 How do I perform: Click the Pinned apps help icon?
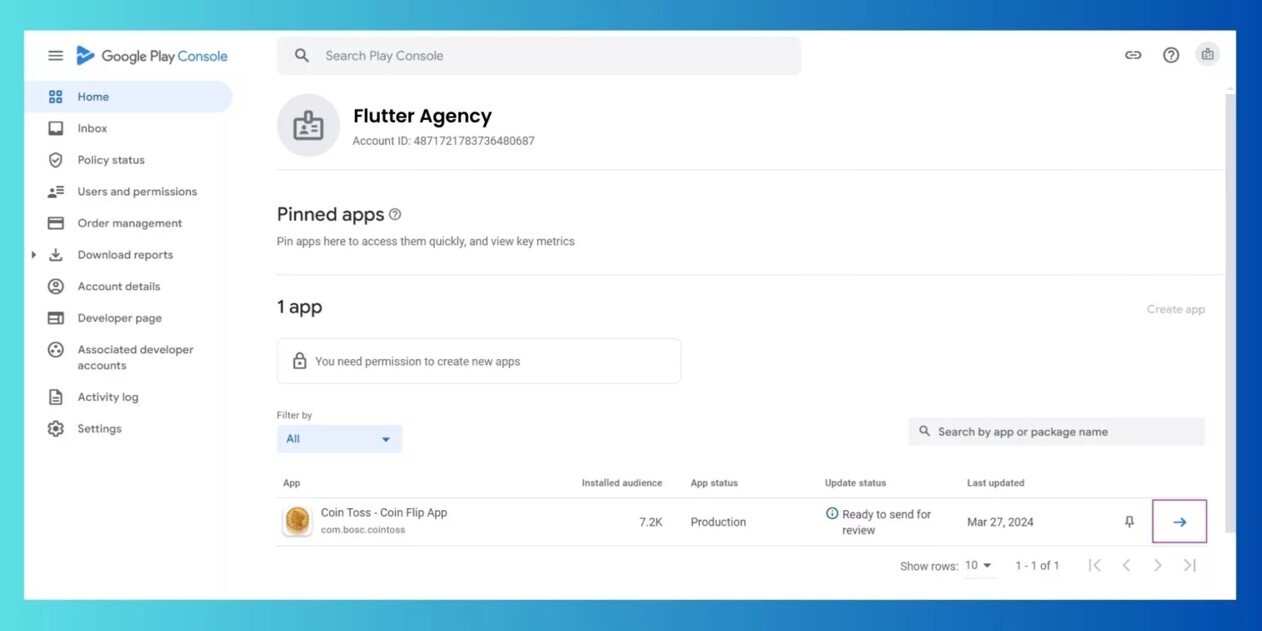tap(395, 214)
